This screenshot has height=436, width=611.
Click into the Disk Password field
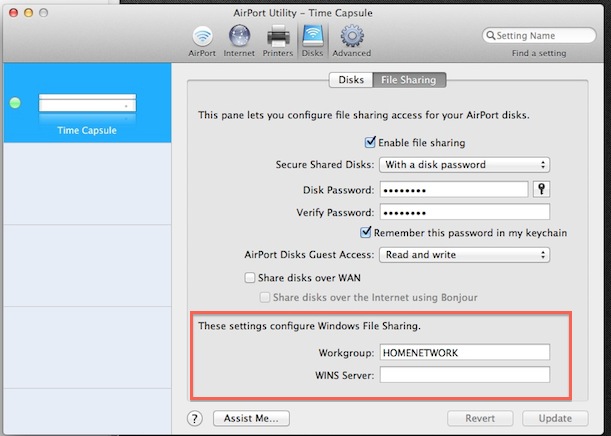coord(454,190)
